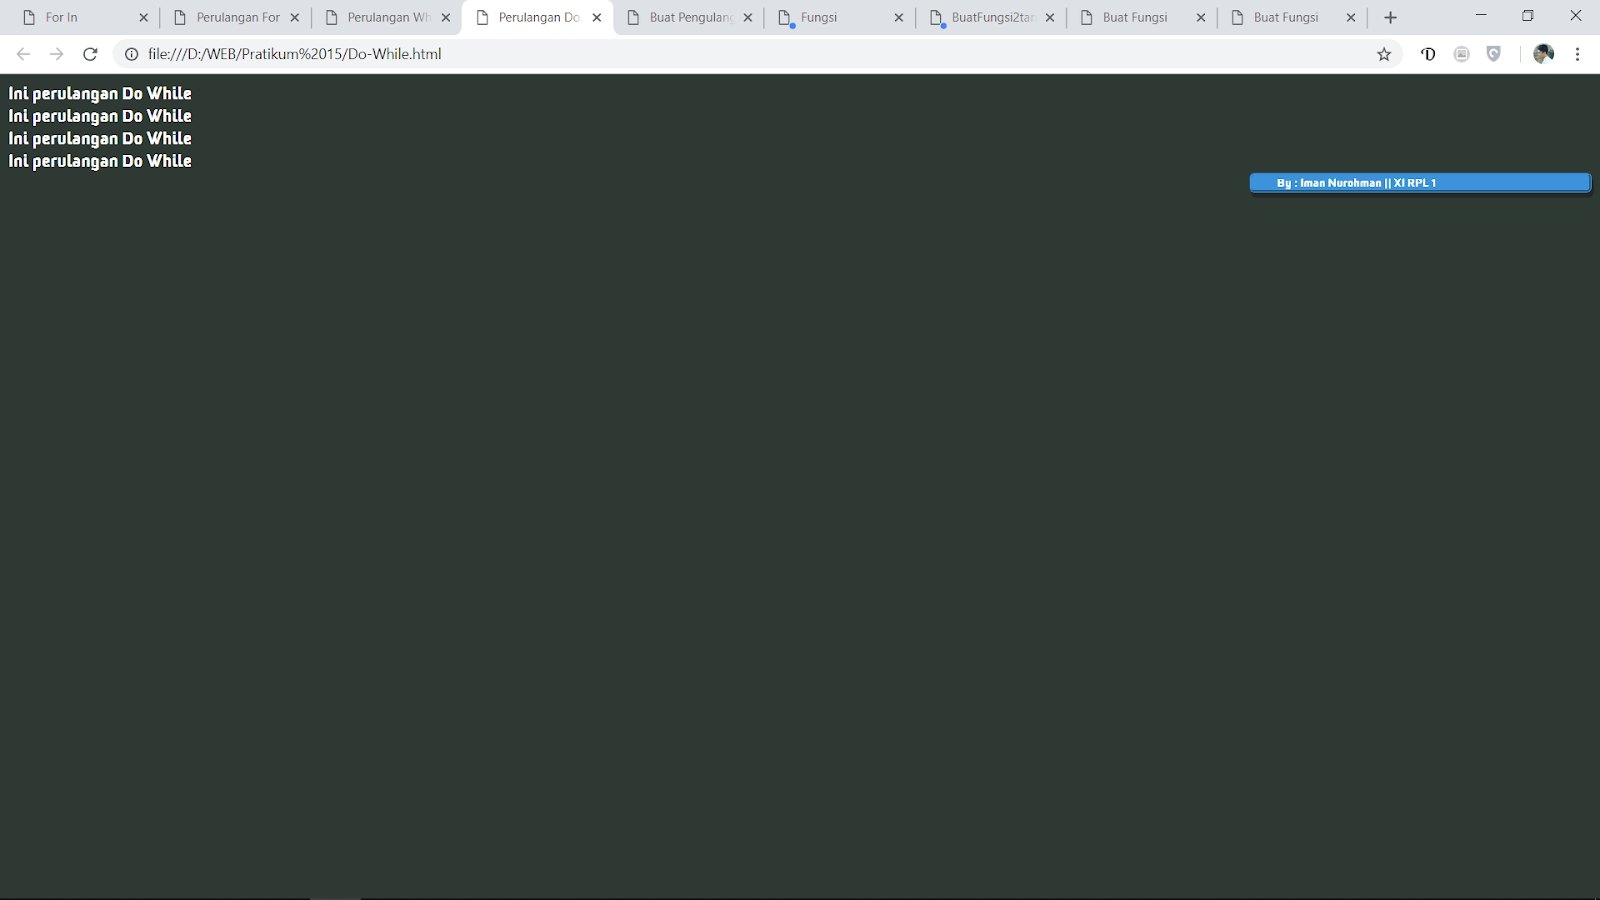1600x900 pixels.
Task: Open a new tab with the plus button
Action: [1390, 17]
